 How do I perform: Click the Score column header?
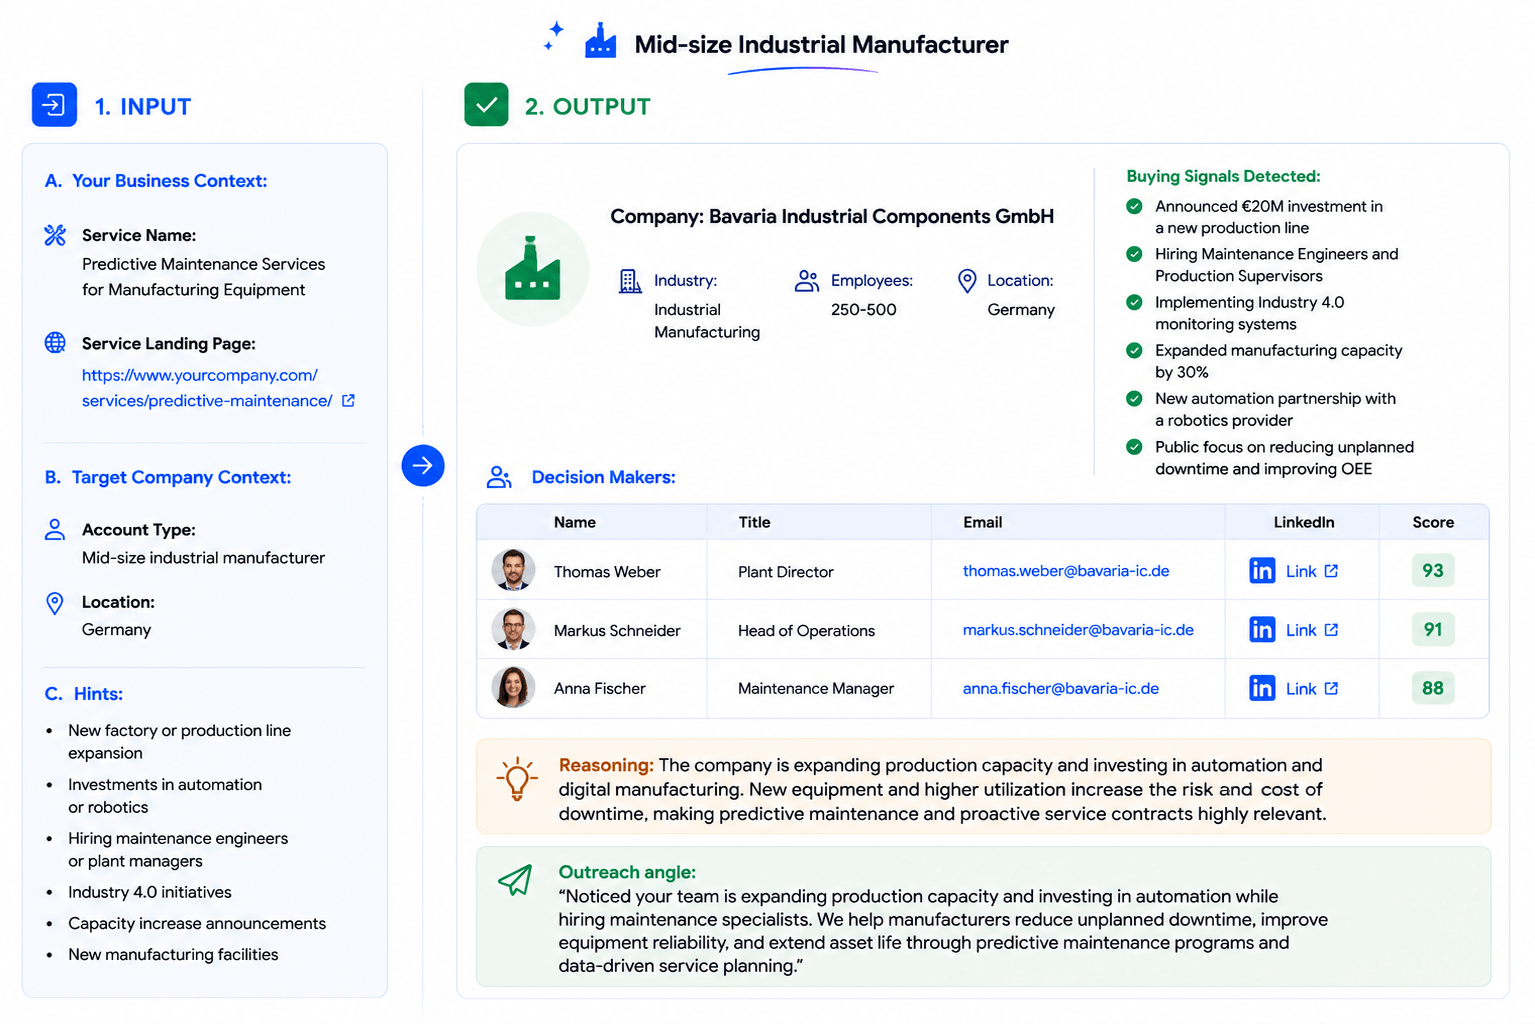click(1433, 522)
